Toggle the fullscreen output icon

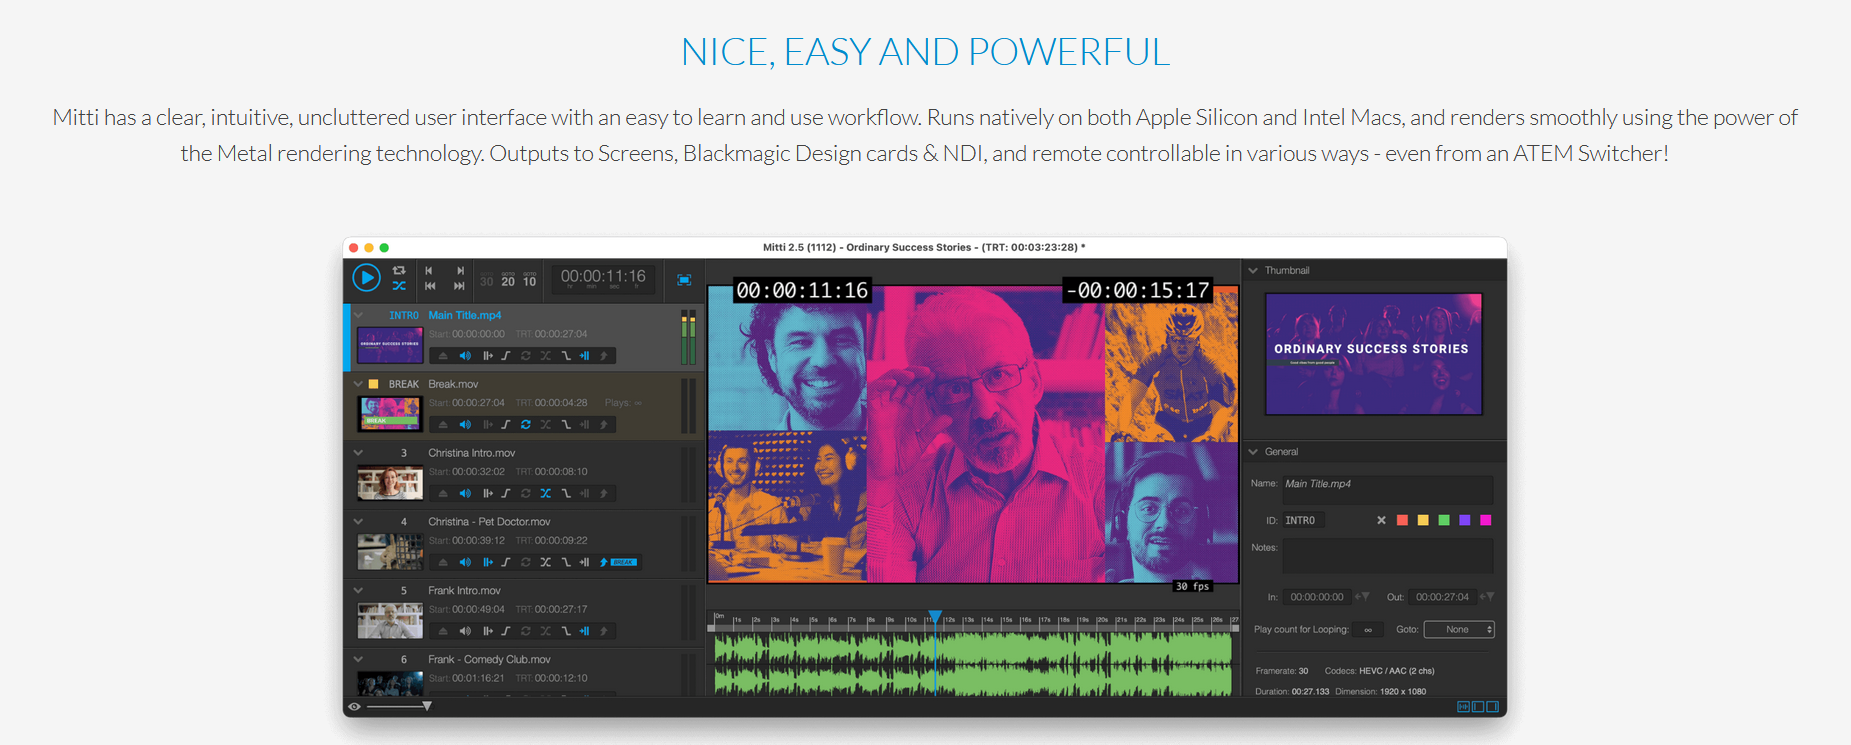coord(684,280)
